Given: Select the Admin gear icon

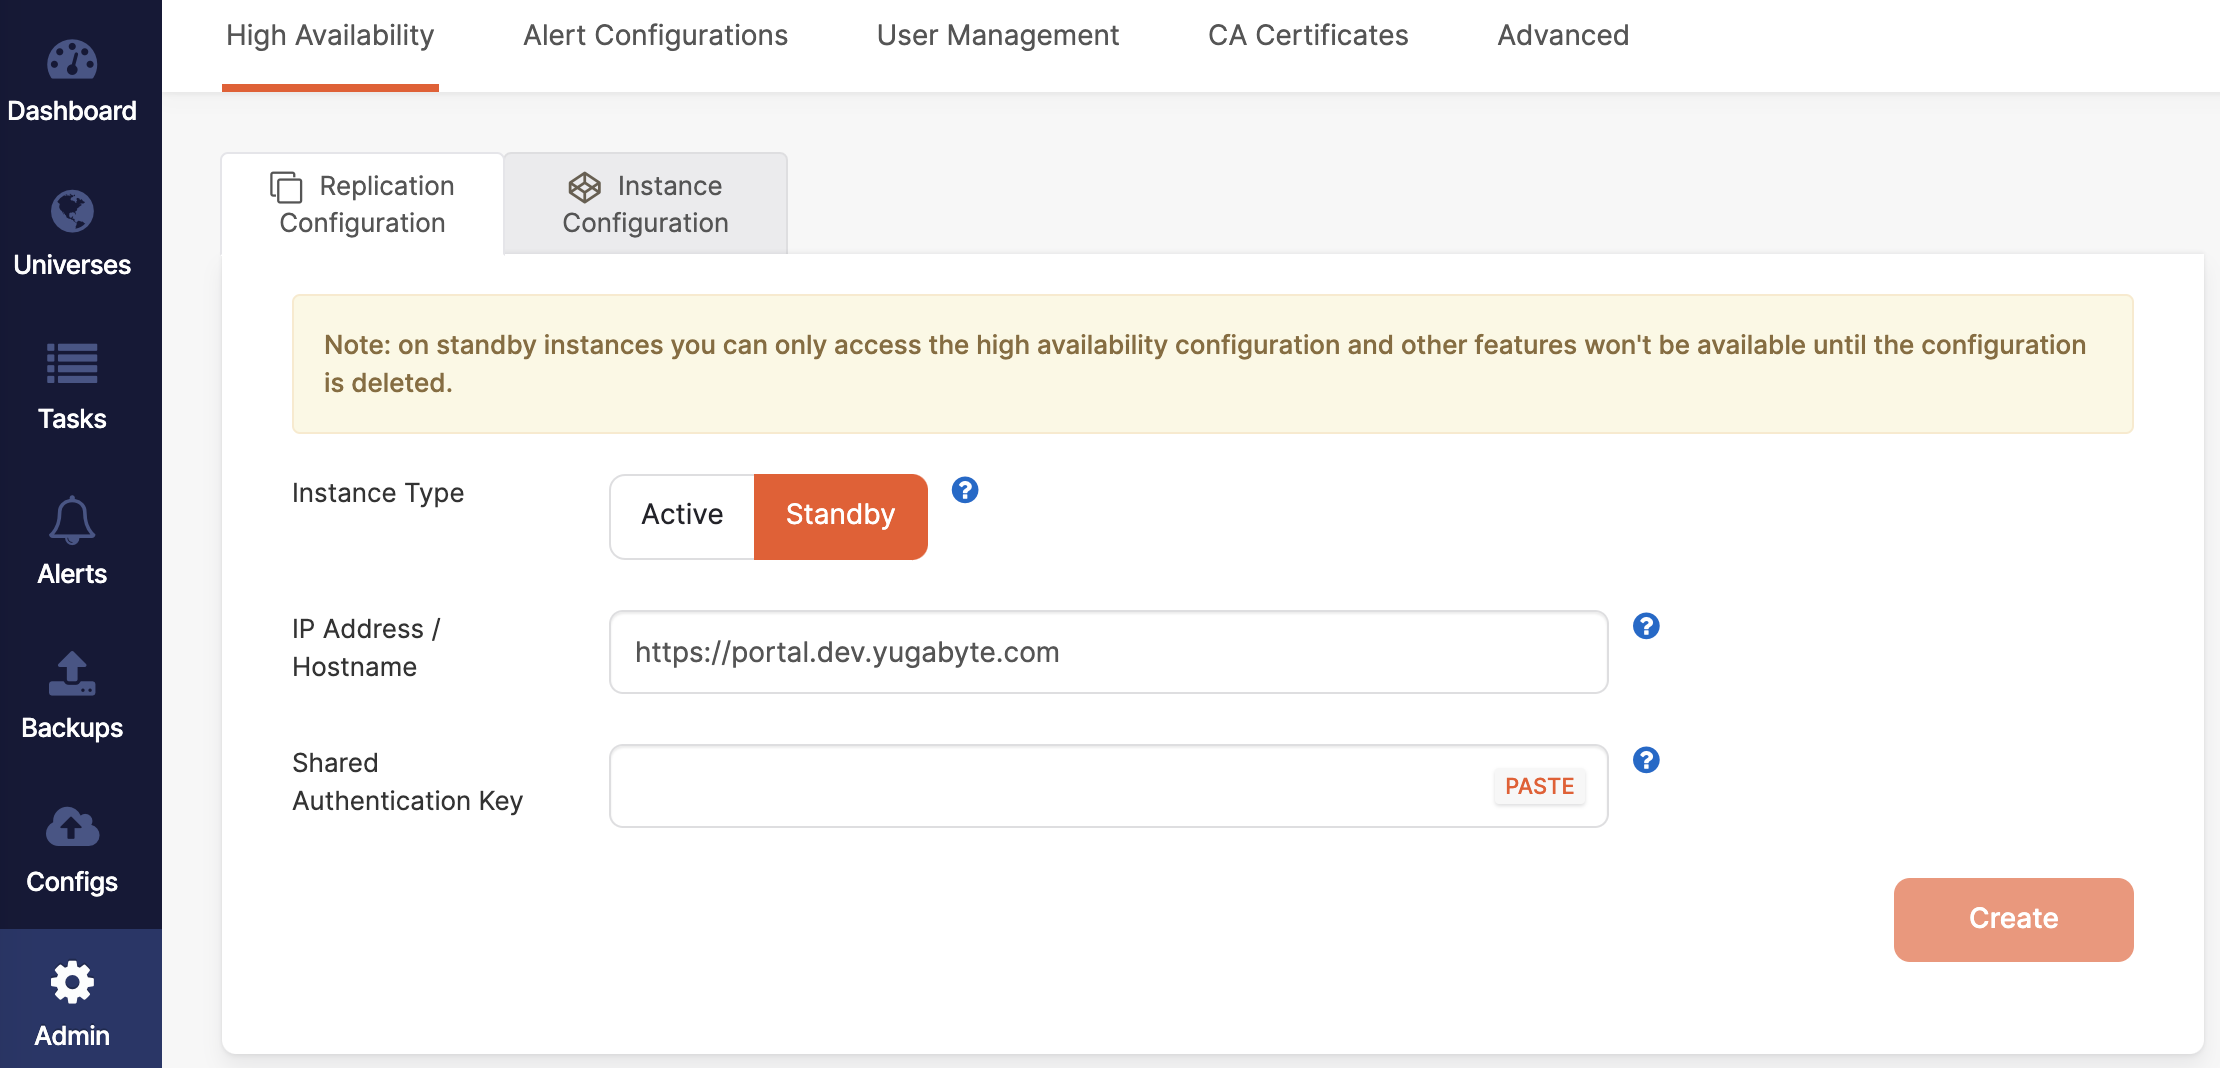Looking at the screenshot, I should click(72, 983).
